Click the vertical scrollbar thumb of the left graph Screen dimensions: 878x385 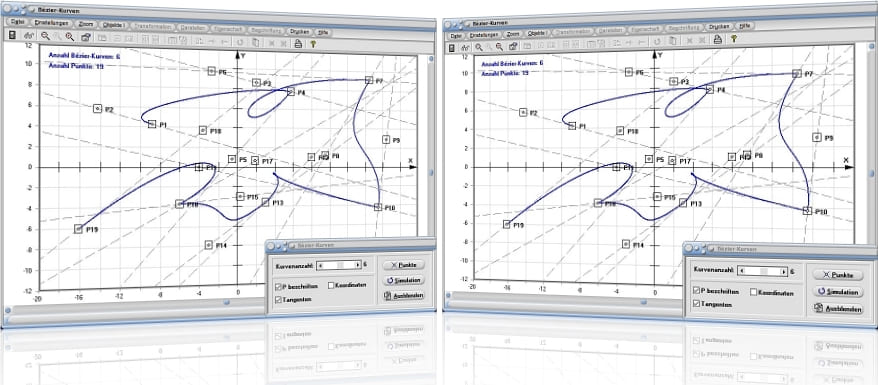431,172
